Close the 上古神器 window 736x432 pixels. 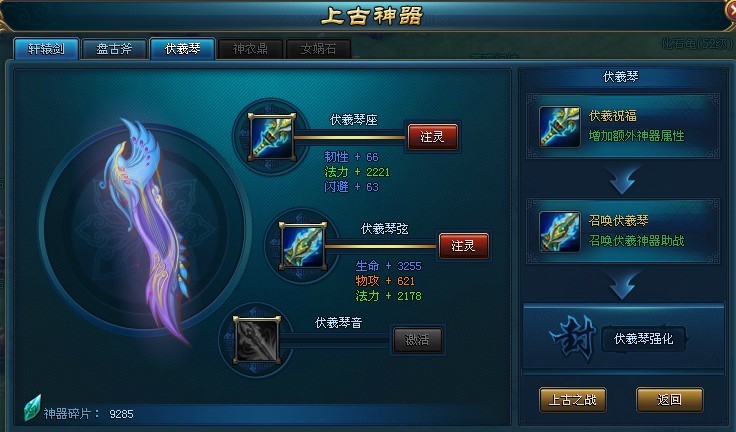coord(730,9)
